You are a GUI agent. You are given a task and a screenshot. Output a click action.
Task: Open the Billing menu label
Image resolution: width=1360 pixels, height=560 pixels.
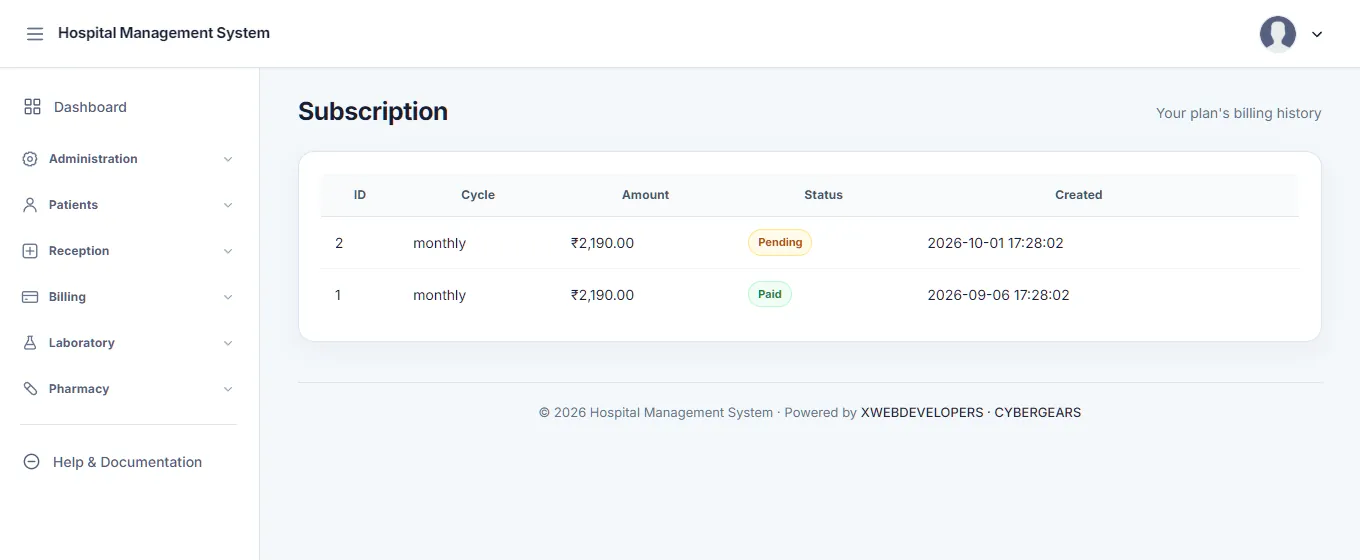click(x=67, y=297)
